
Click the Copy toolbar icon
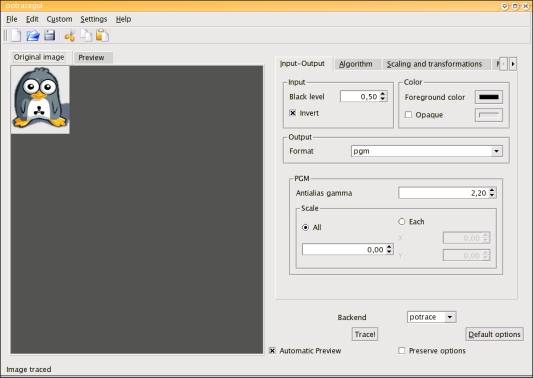[86, 35]
